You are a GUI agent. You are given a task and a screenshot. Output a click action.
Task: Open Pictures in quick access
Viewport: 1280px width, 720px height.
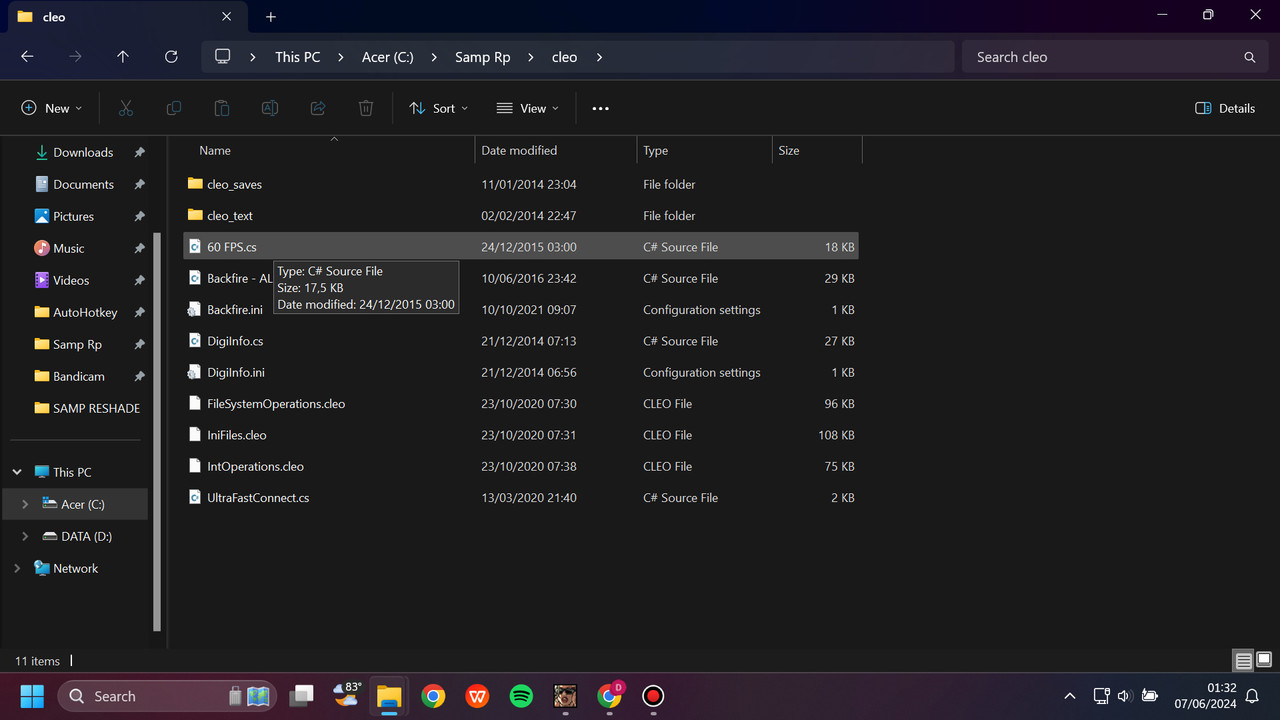tap(74, 216)
